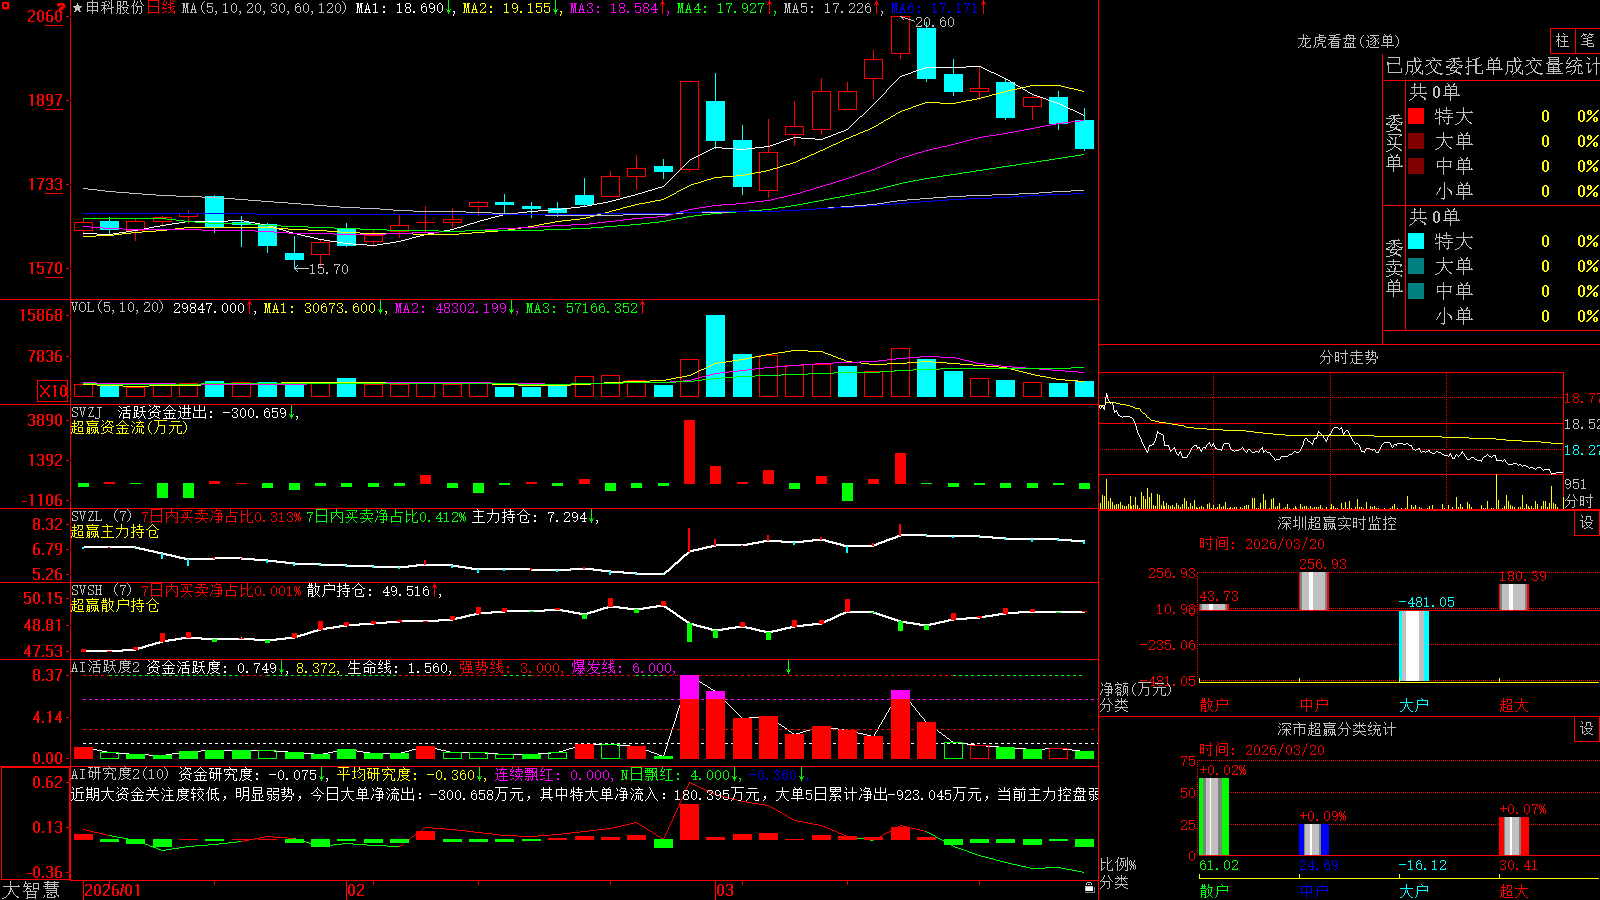Select the SVZL (7) indicator label
This screenshot has height=900, width=1600.
tap(101, 517)
